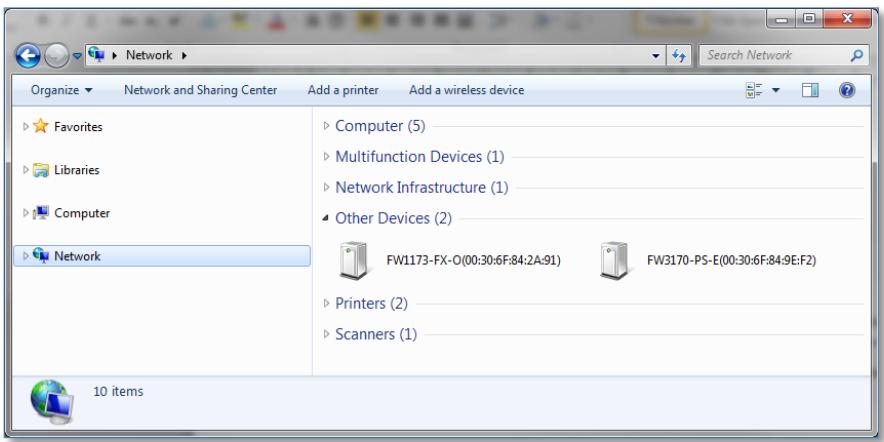Image resolution: width=884 pixels, height=442 pixels.
Task: Click the Favorites label in sidebar
Action: [78, 127]
